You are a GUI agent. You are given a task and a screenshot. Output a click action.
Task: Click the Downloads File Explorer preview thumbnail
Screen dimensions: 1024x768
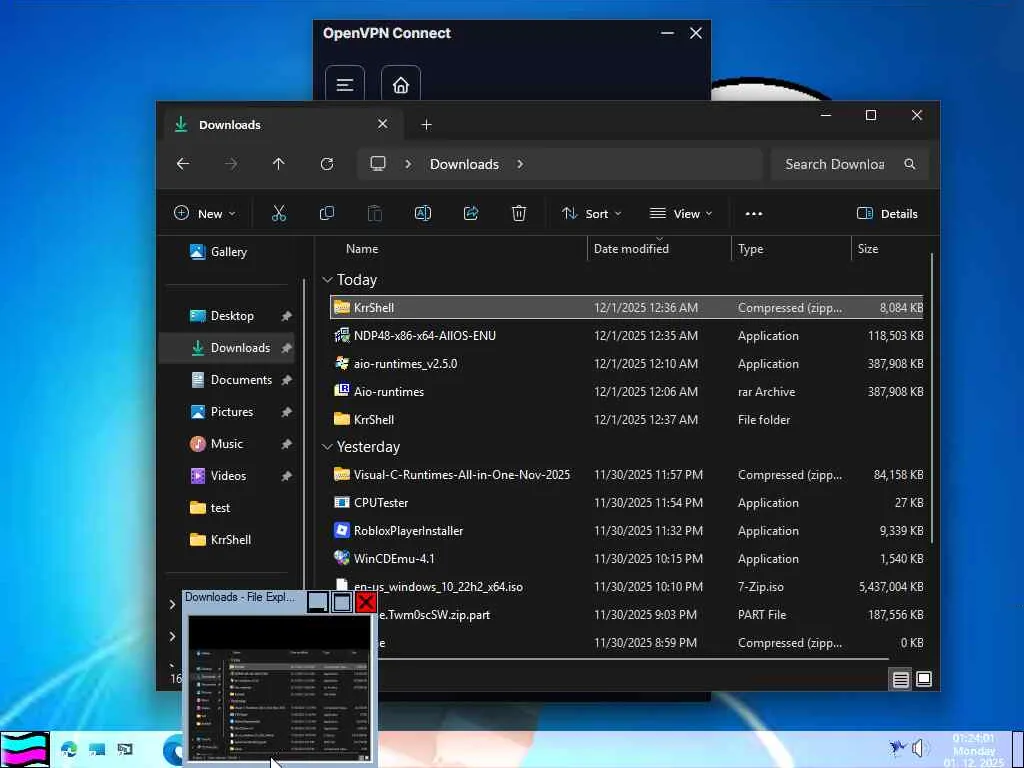click(x=280, y=688)
